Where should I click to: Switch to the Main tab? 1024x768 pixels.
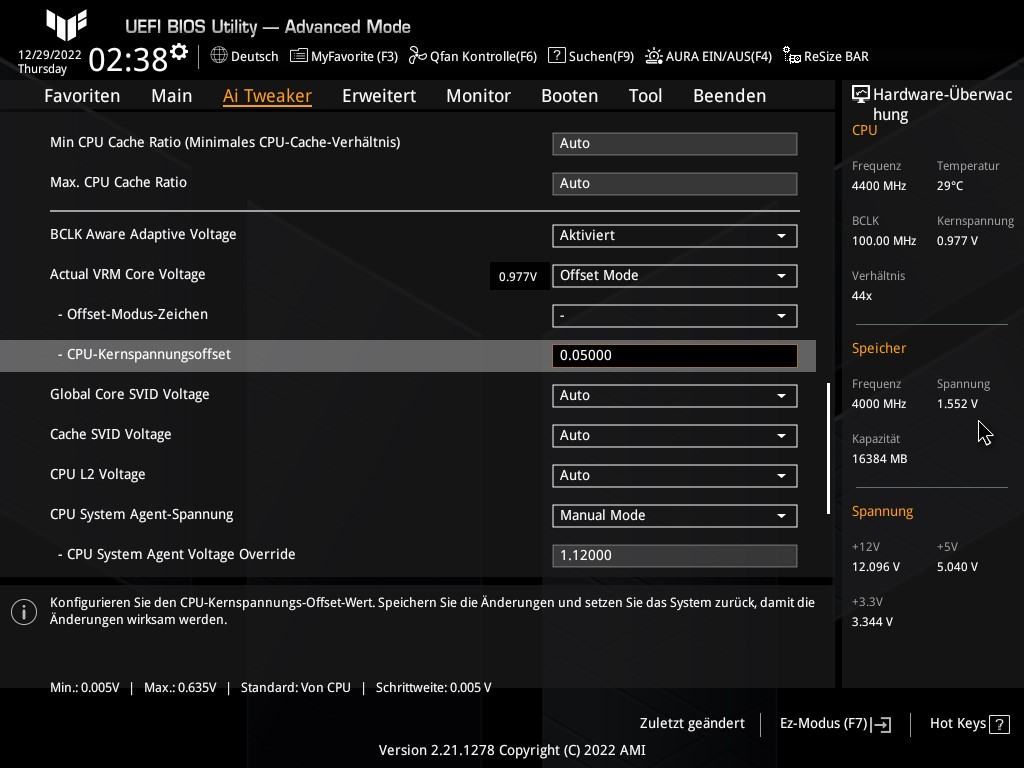[172, 96]
